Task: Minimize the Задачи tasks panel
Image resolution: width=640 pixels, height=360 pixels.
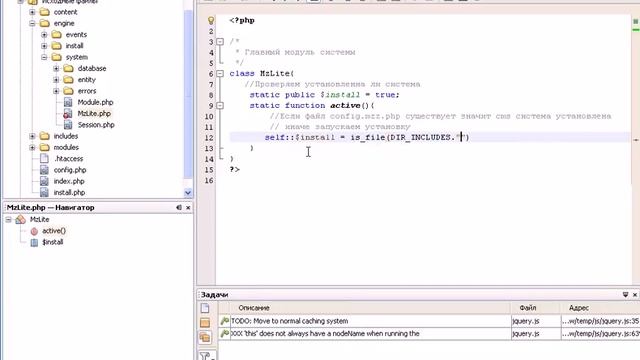Action: (625, 295)
